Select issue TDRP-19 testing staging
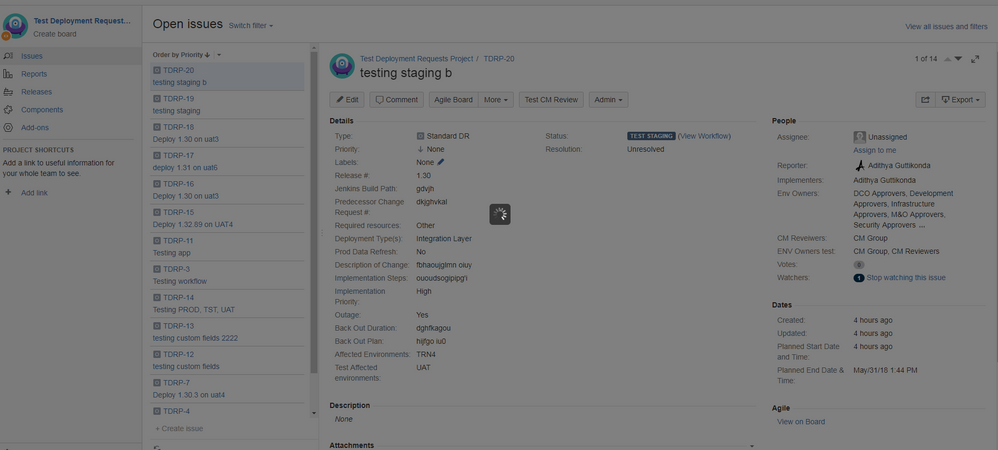Viewport: 998px width, 450px height. (227, 105)
